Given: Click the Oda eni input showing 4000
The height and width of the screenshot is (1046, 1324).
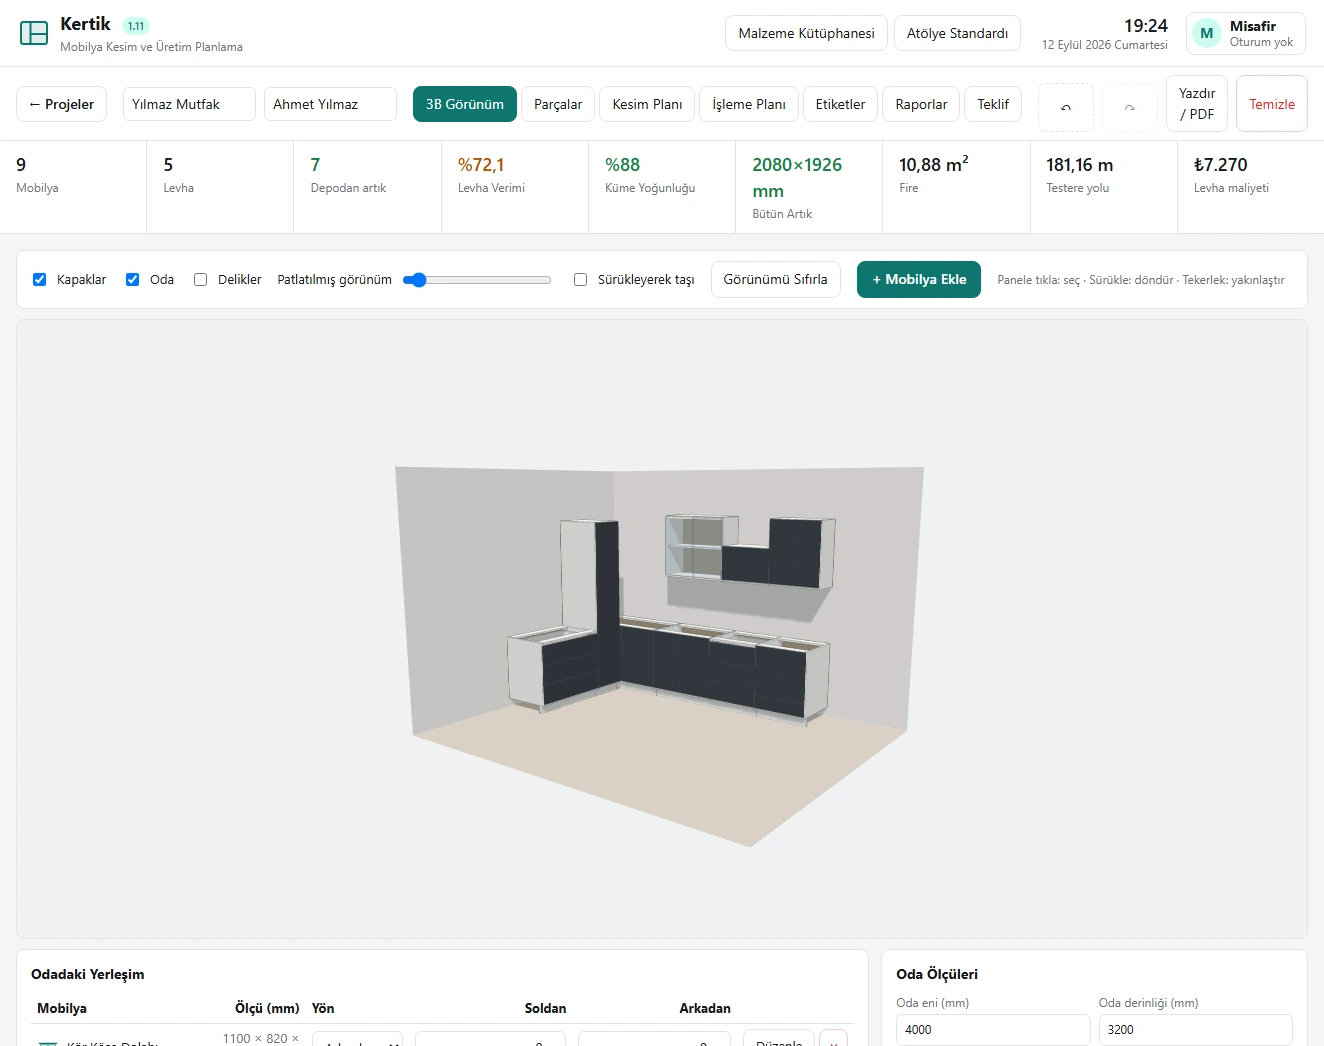Looking at the screenshot, I should (x=993, y=1030).
